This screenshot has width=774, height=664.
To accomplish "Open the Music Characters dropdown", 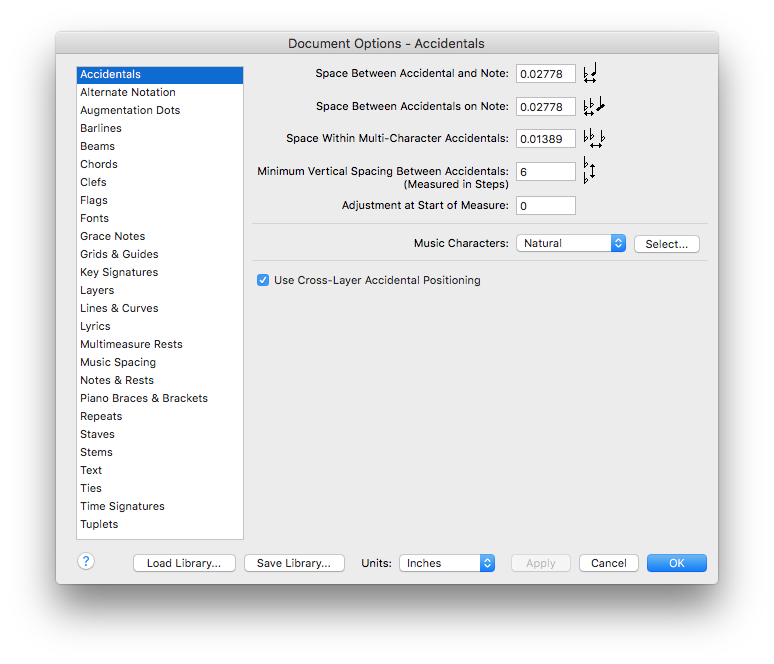I will [571, 243].
